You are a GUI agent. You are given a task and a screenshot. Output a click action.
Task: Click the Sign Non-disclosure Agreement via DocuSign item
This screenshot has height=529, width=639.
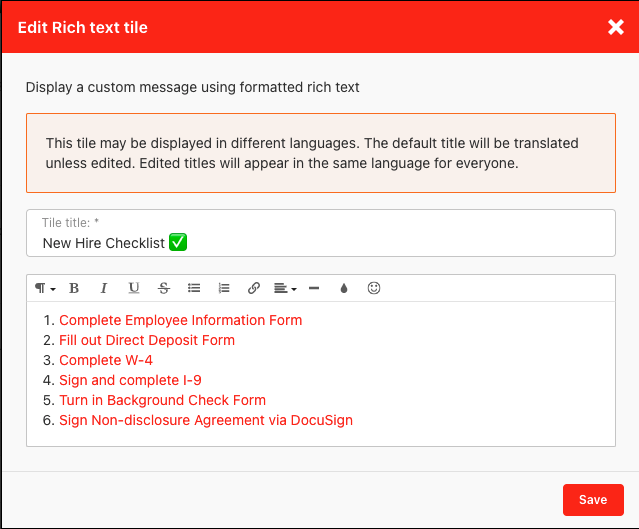coord(206,420)
